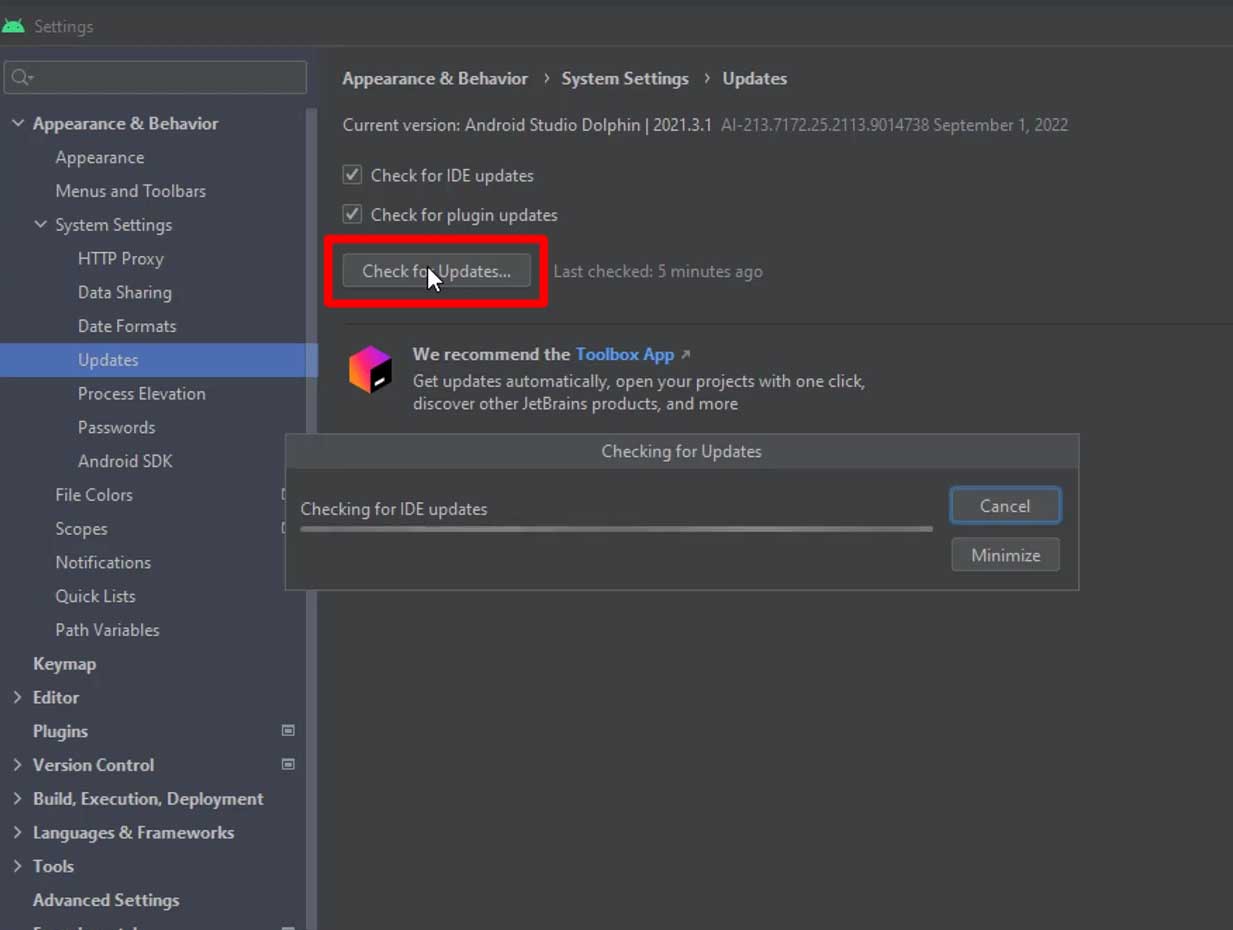Click Appearance & Behavior in the breadcrumb
This screenshot has width=1233, height=930.
[435, 78]
